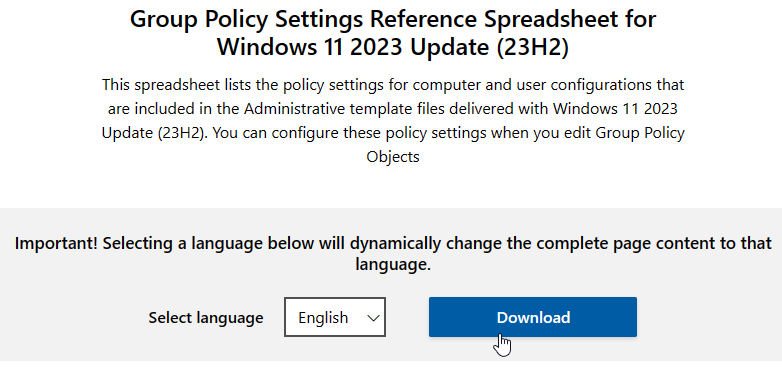Viewport: 782px width, 369px height.
Task: Open the English language dropdown
Action: (335, 317)
